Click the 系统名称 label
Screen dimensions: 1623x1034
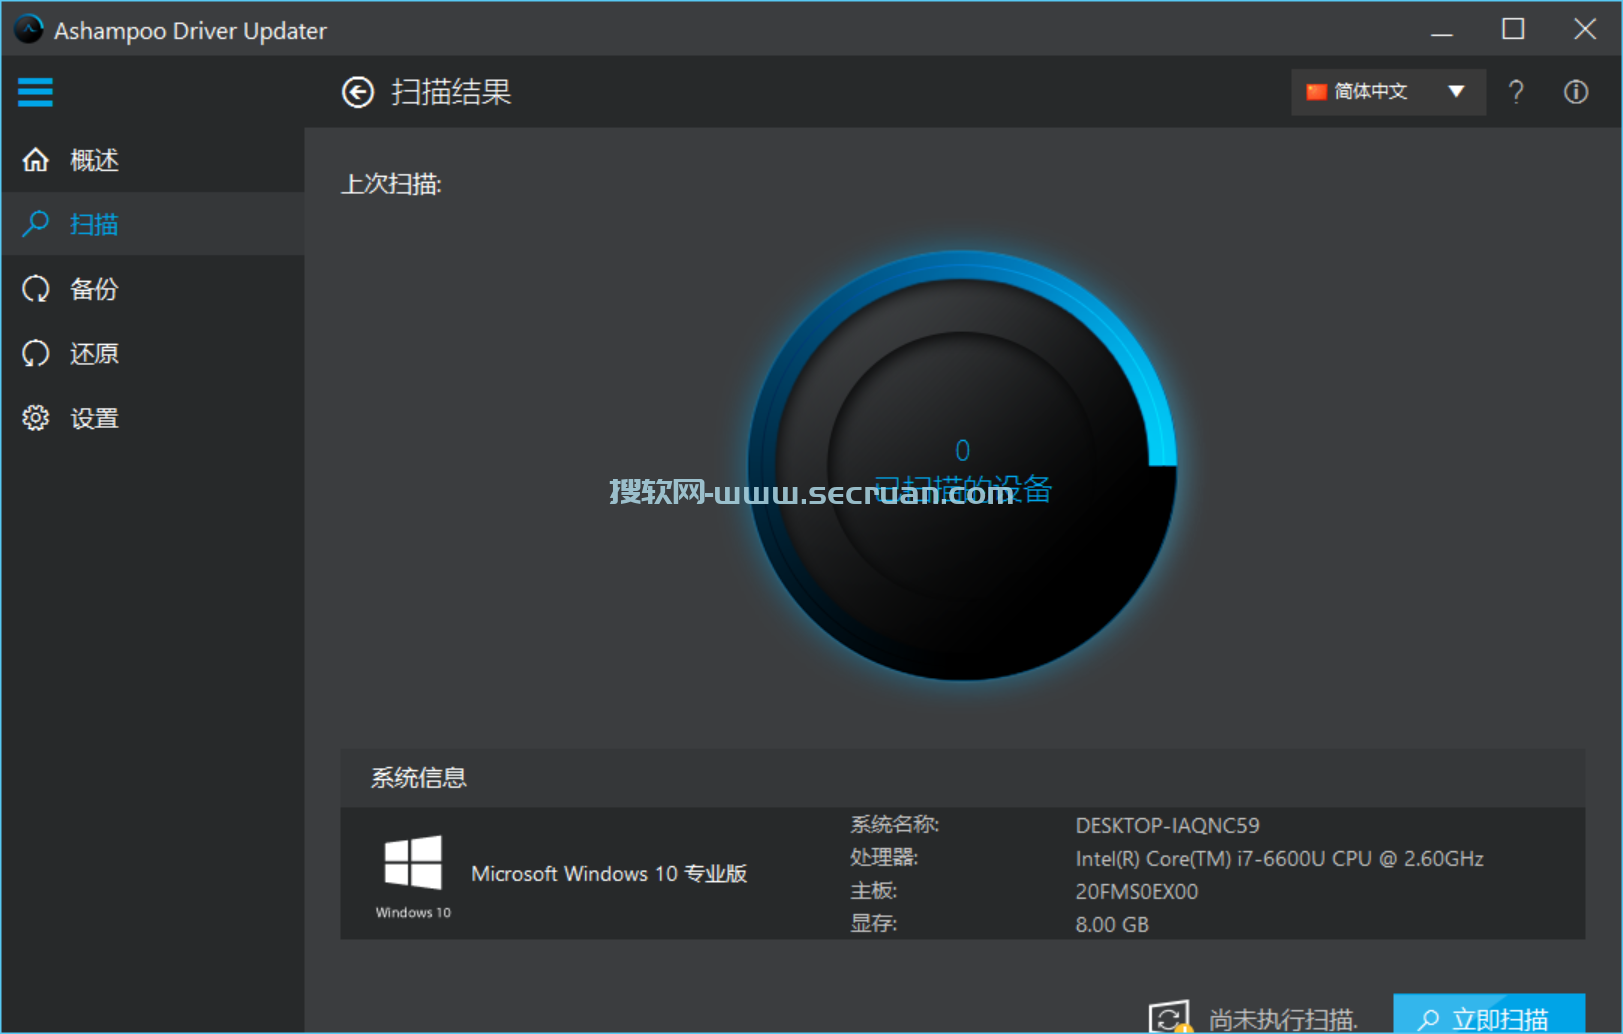[894, 825]
